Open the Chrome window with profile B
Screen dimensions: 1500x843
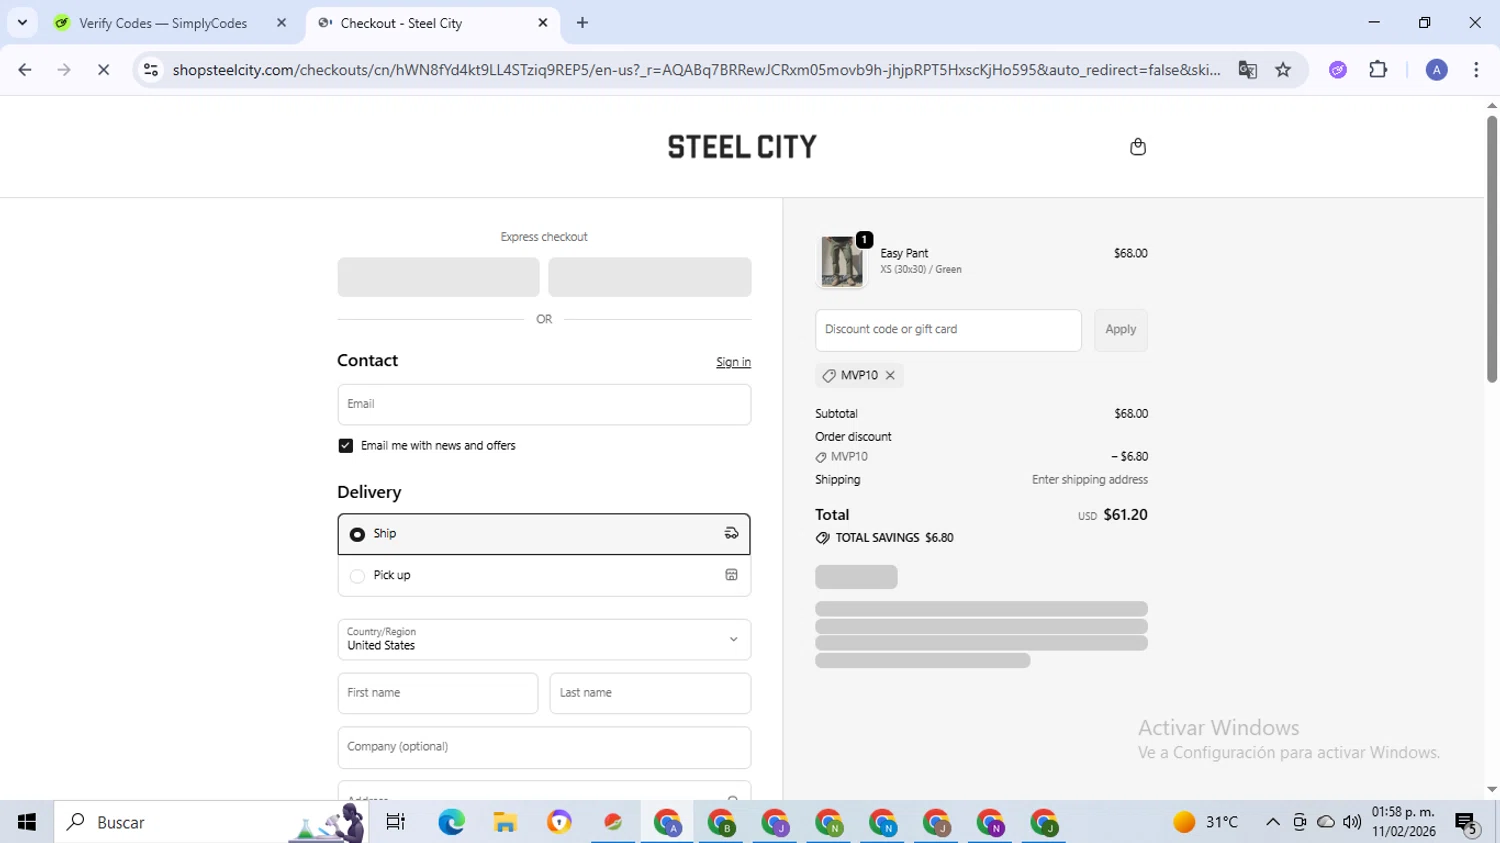[721, 822]
